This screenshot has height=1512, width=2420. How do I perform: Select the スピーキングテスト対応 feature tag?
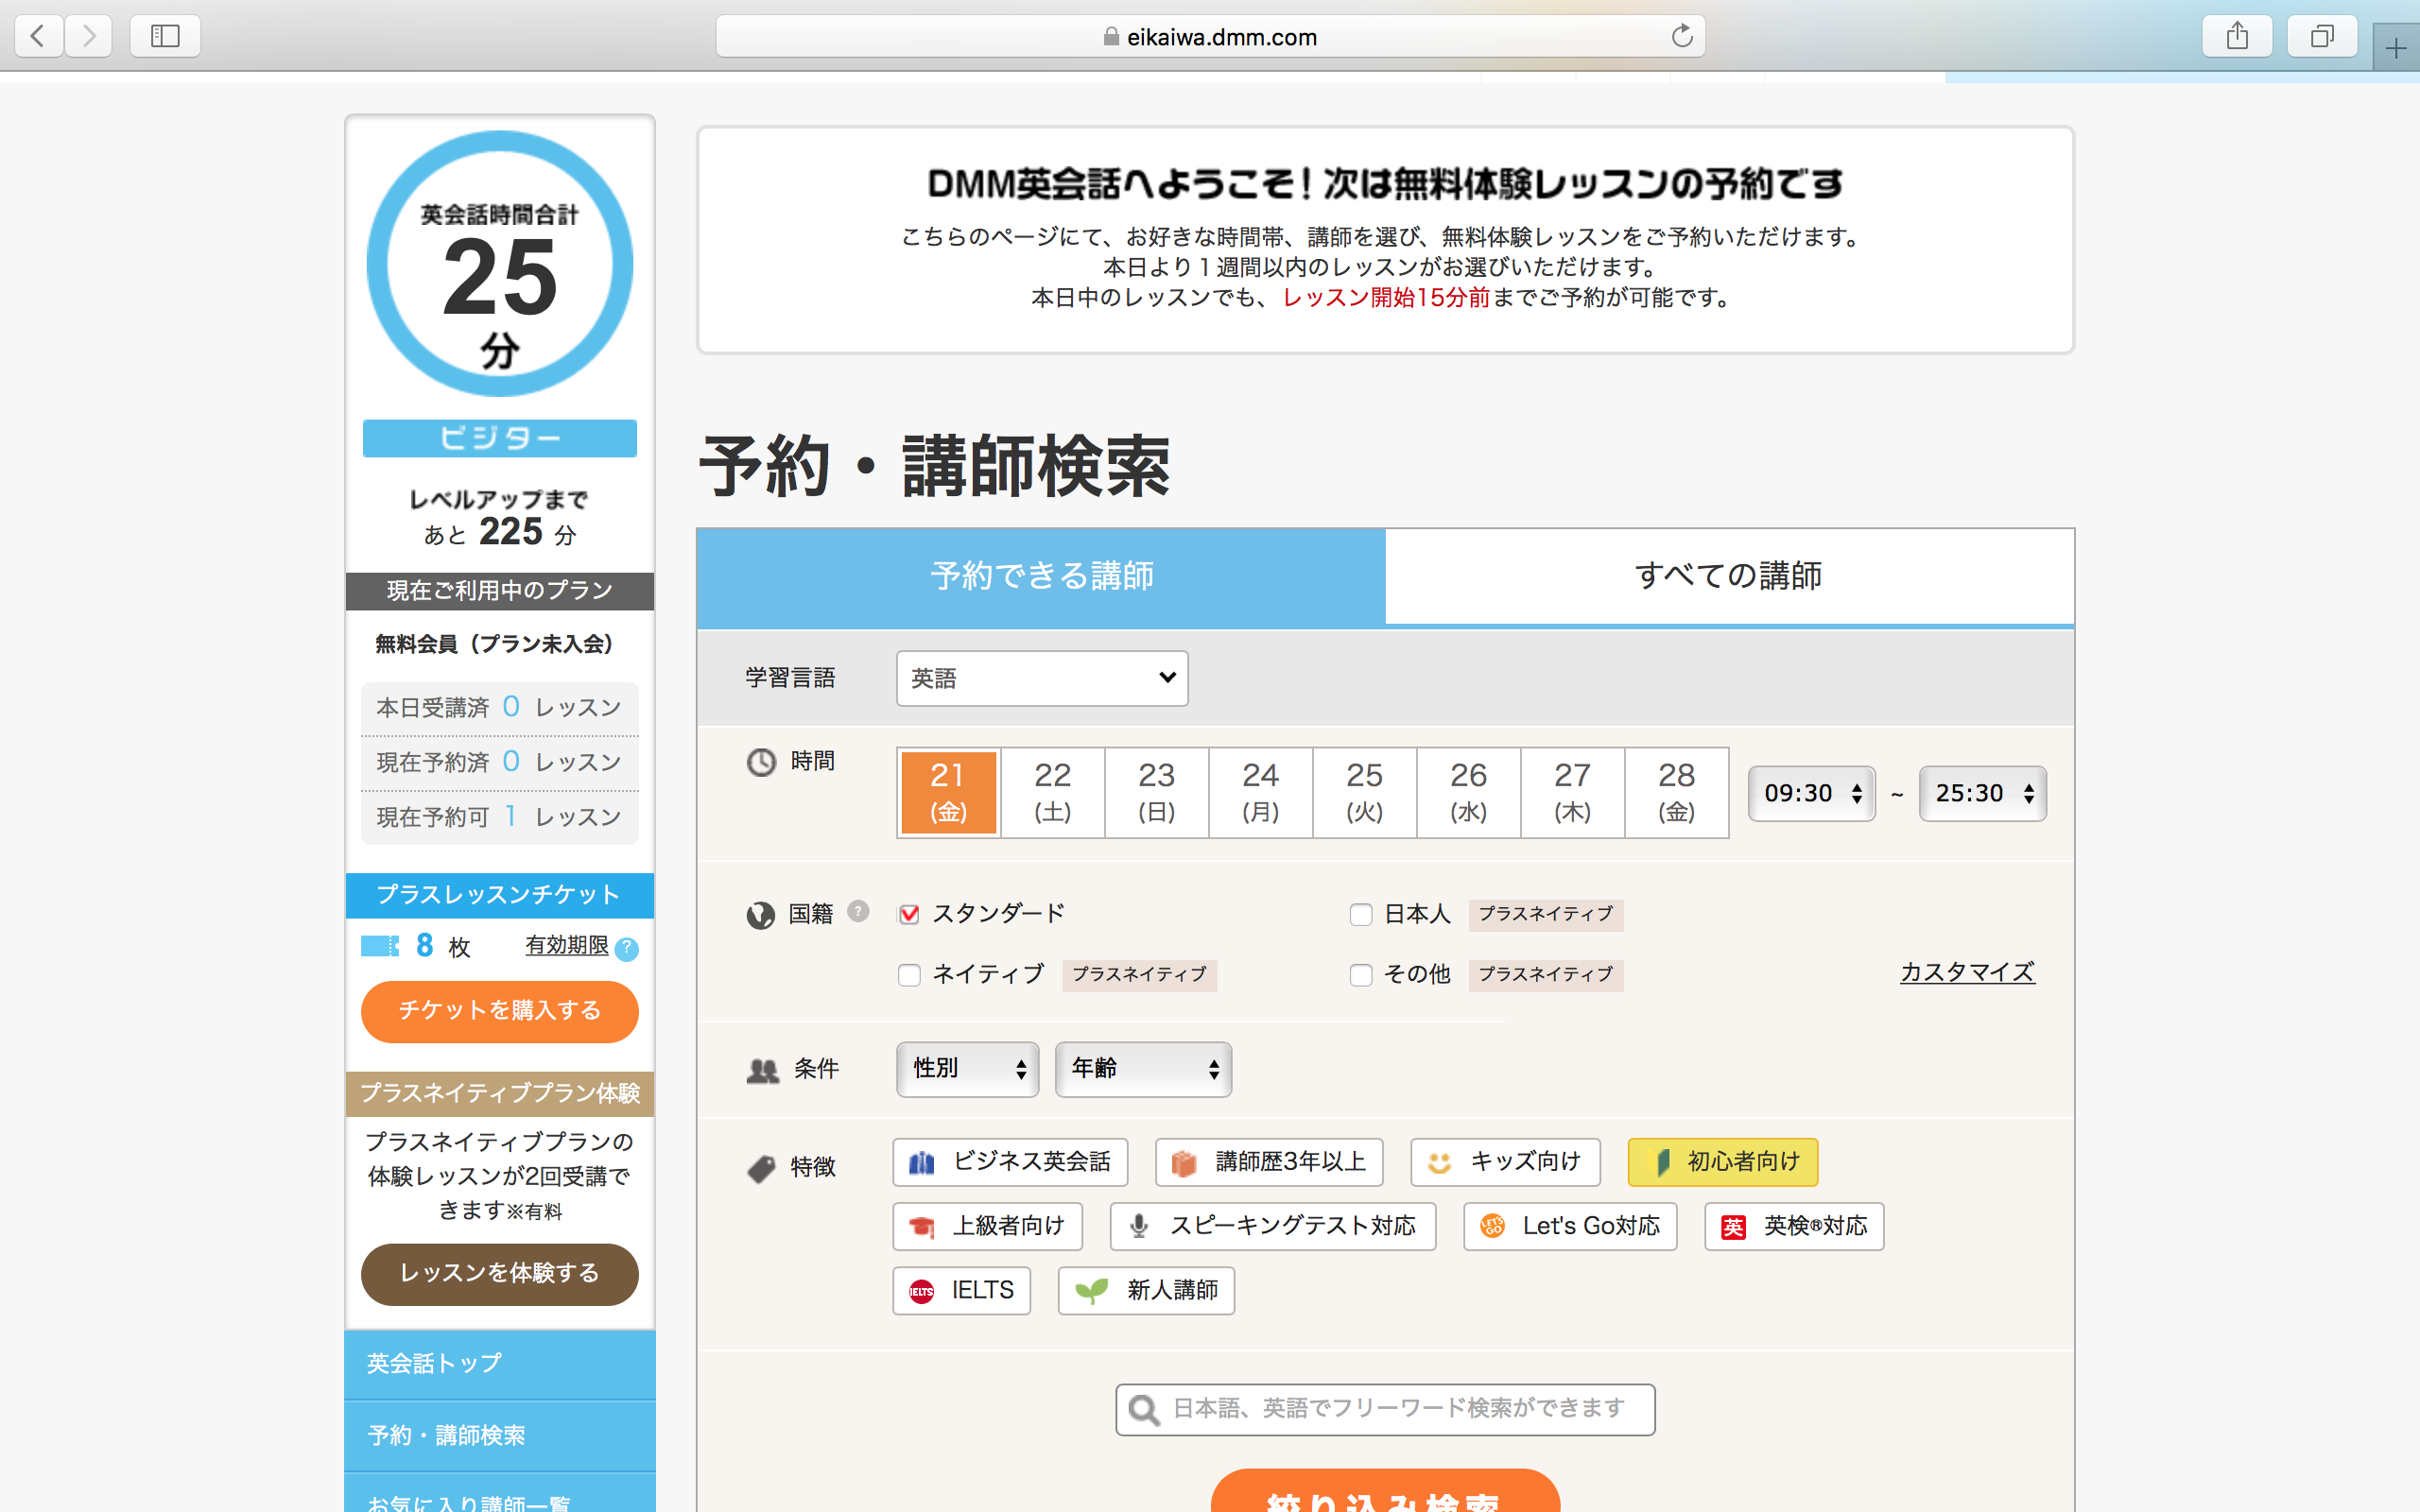click(x=1273, y=1226)
